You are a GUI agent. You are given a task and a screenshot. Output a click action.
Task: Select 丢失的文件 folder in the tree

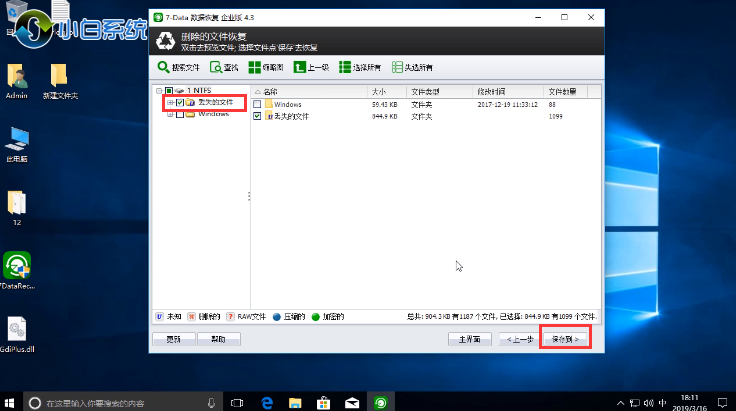point(215,102)
